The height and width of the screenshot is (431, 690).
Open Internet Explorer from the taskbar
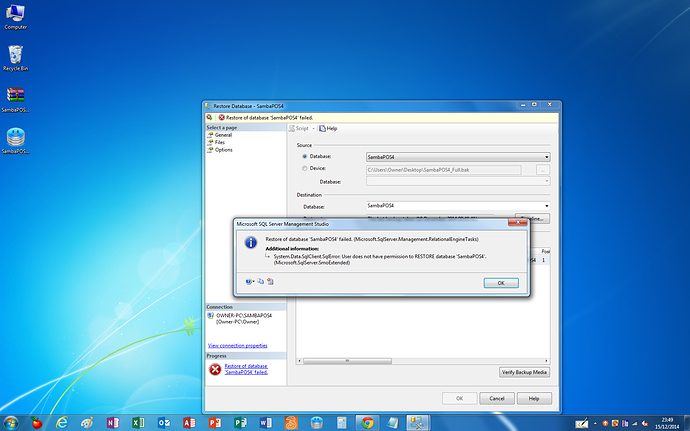[x=62, y=422]
